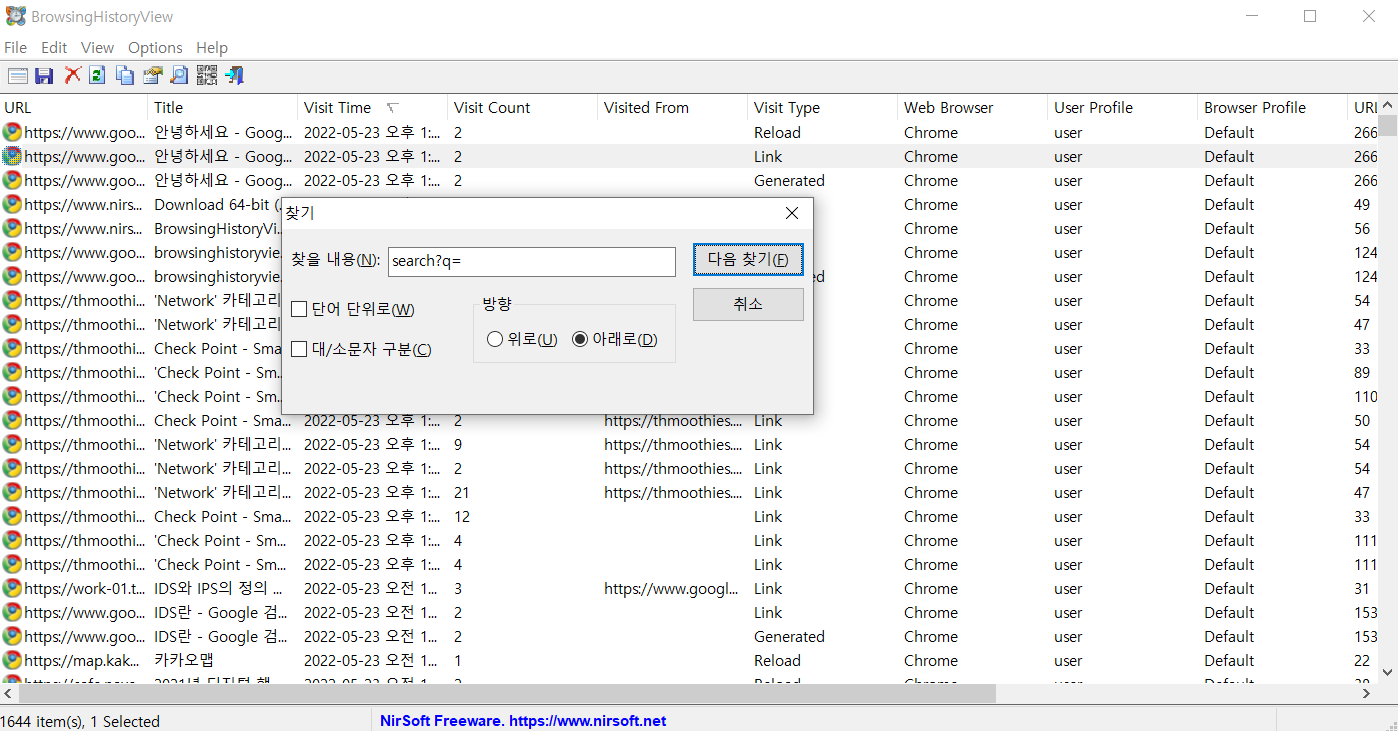Open the View menu

(97, 47)
